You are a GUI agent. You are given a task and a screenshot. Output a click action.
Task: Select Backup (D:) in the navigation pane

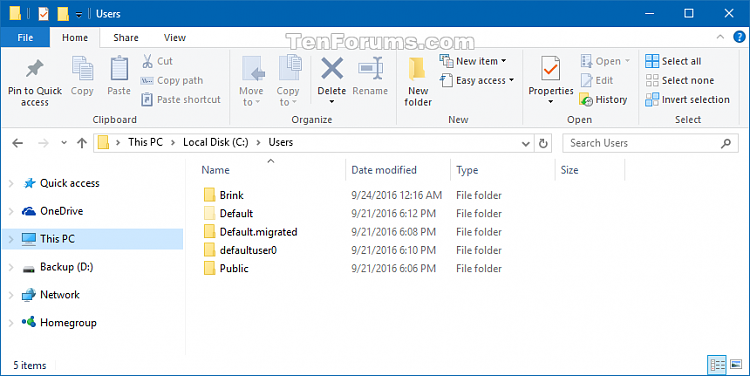[x=66, y=267]
